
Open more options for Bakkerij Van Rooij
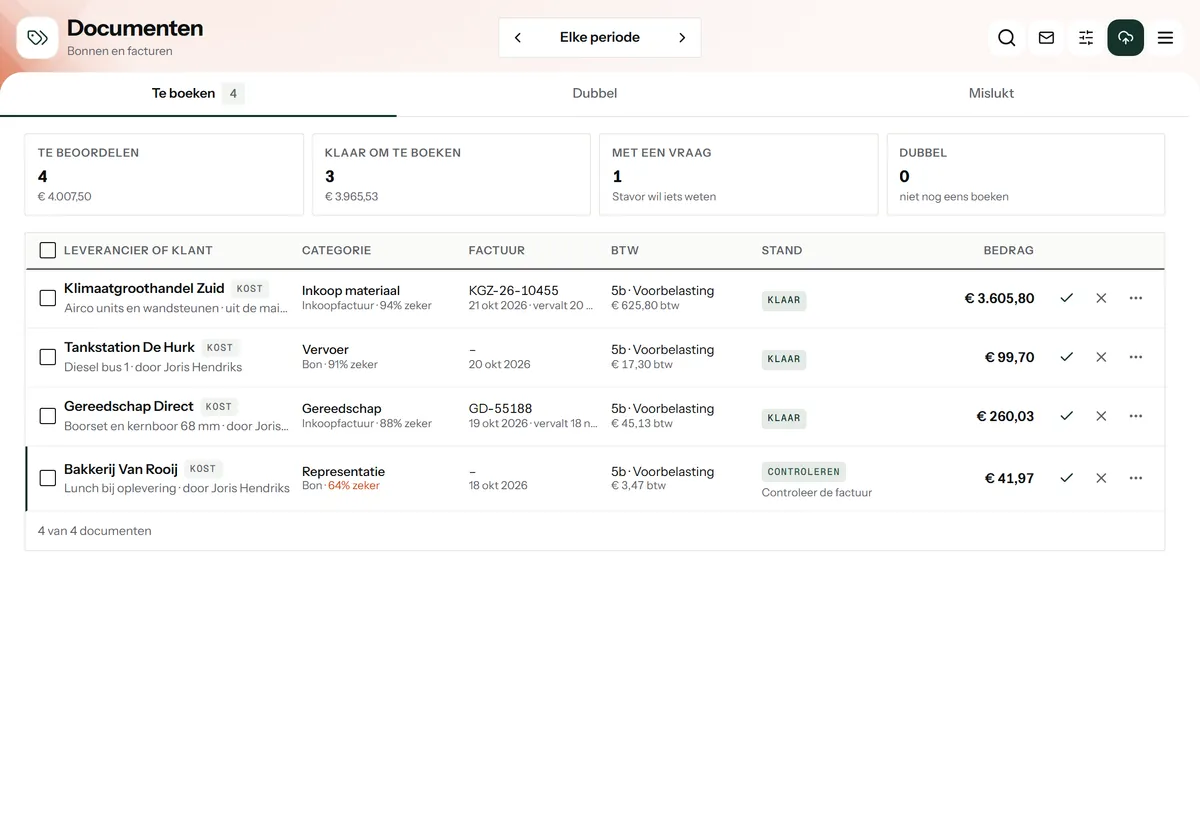(x=1136, y=478)
